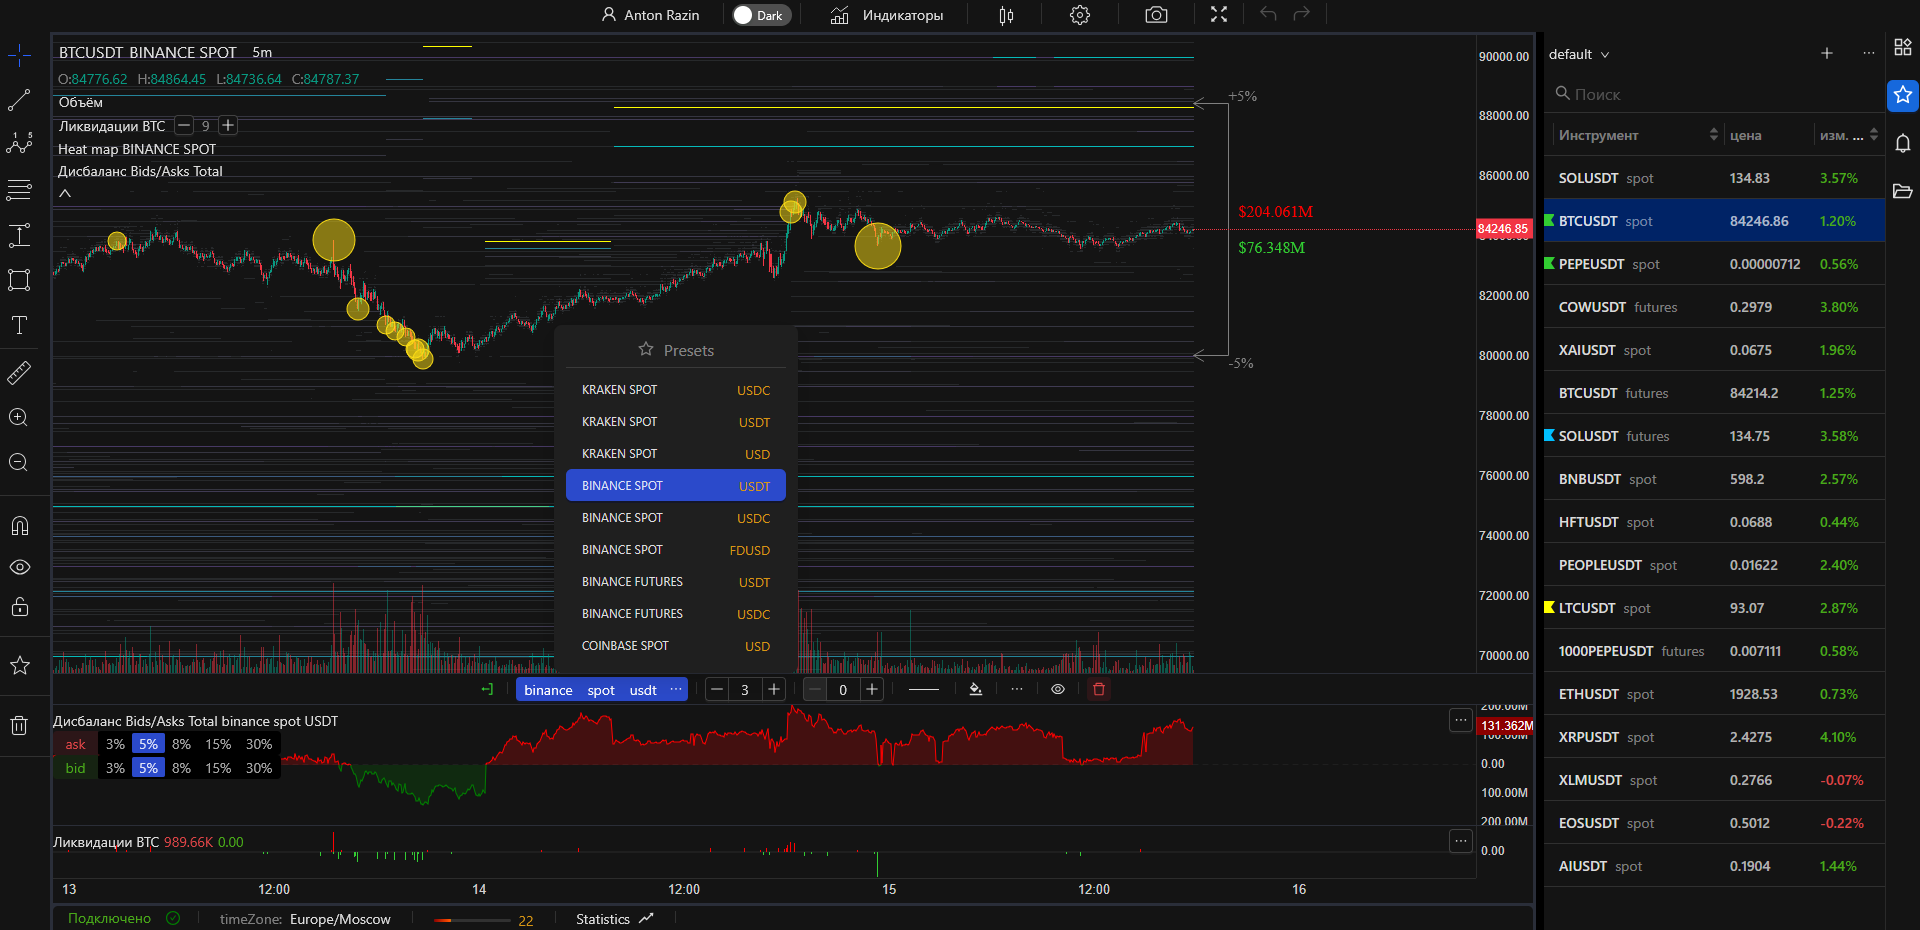The height and width of the screenshot is (930, 1920).
Task: Select SOLUSDT spot in watchlist
Action: pos(1714,178)
